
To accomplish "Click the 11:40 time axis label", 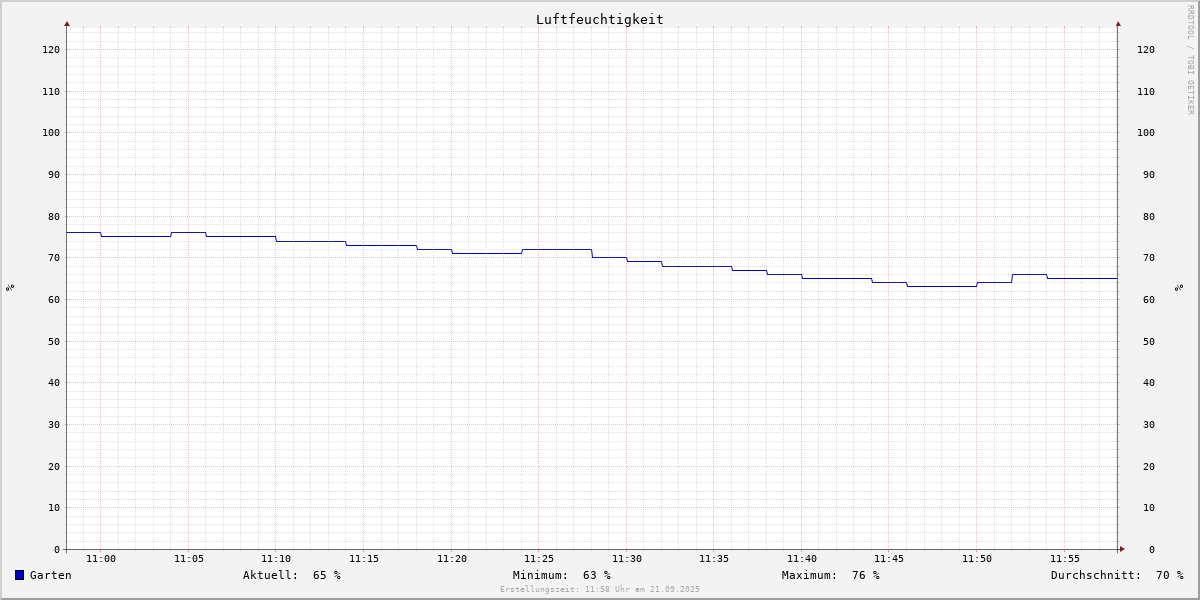I will pos(802,559).
